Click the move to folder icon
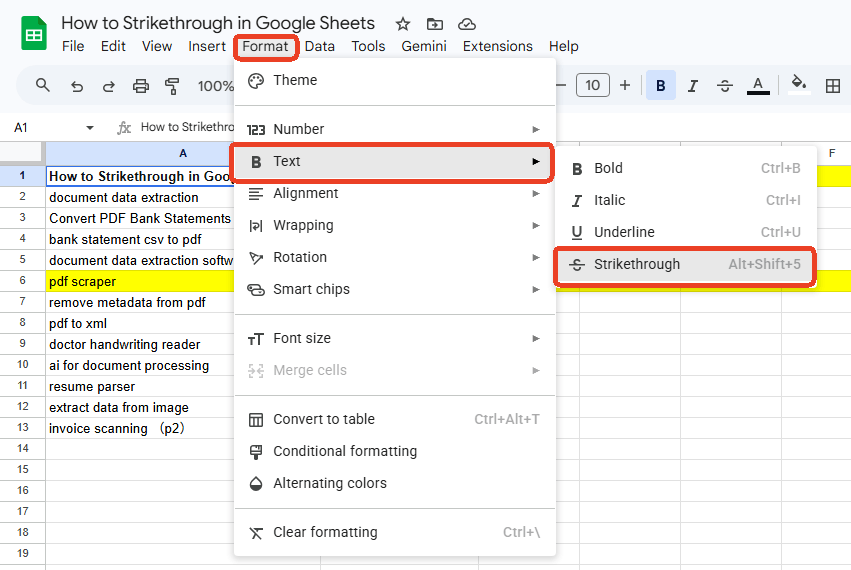The height and width of the screenshot is (570, 851). (435, 24)
